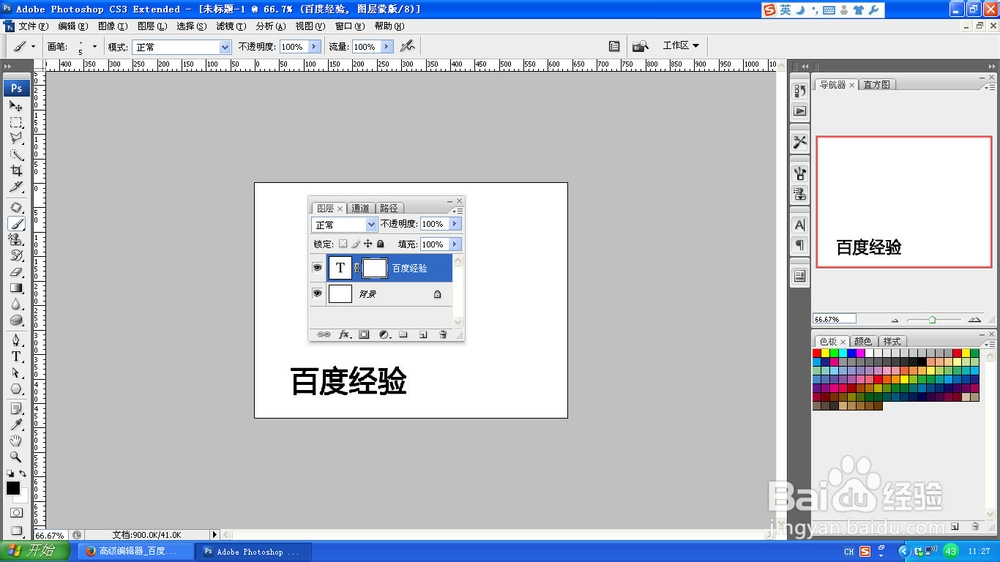The width and height of the screenshot is (1000, 562).
Task: Open the 流量 flow arrow
Action: coord(386,47)
